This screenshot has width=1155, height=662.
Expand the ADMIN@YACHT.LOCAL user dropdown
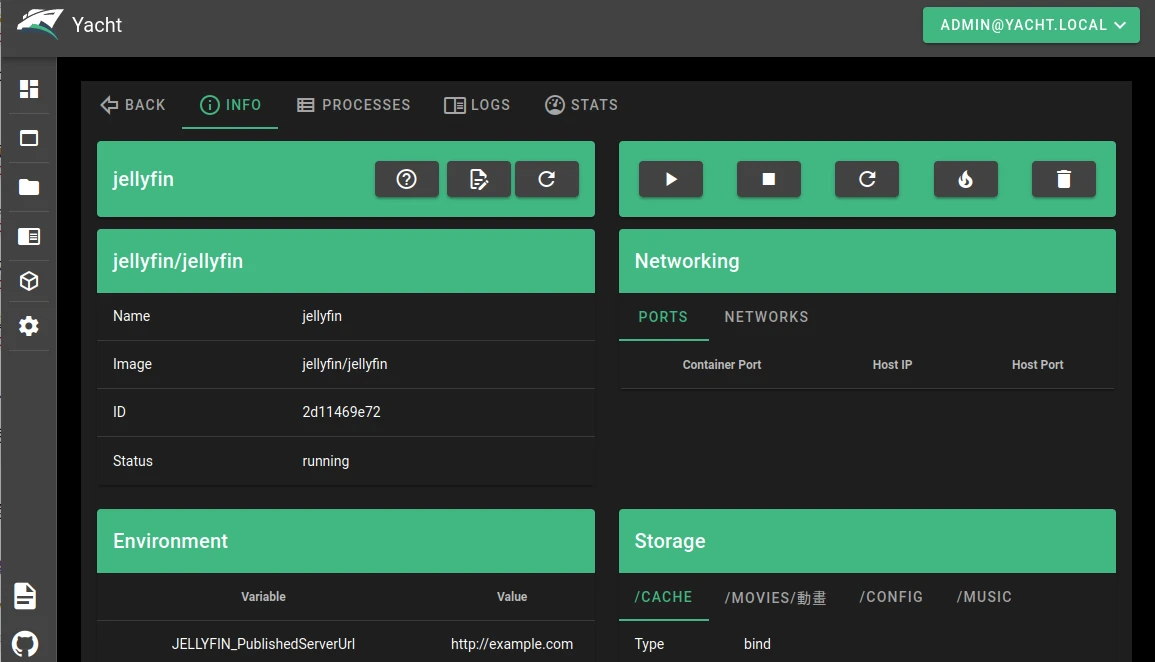click(x=1031, y=25)
